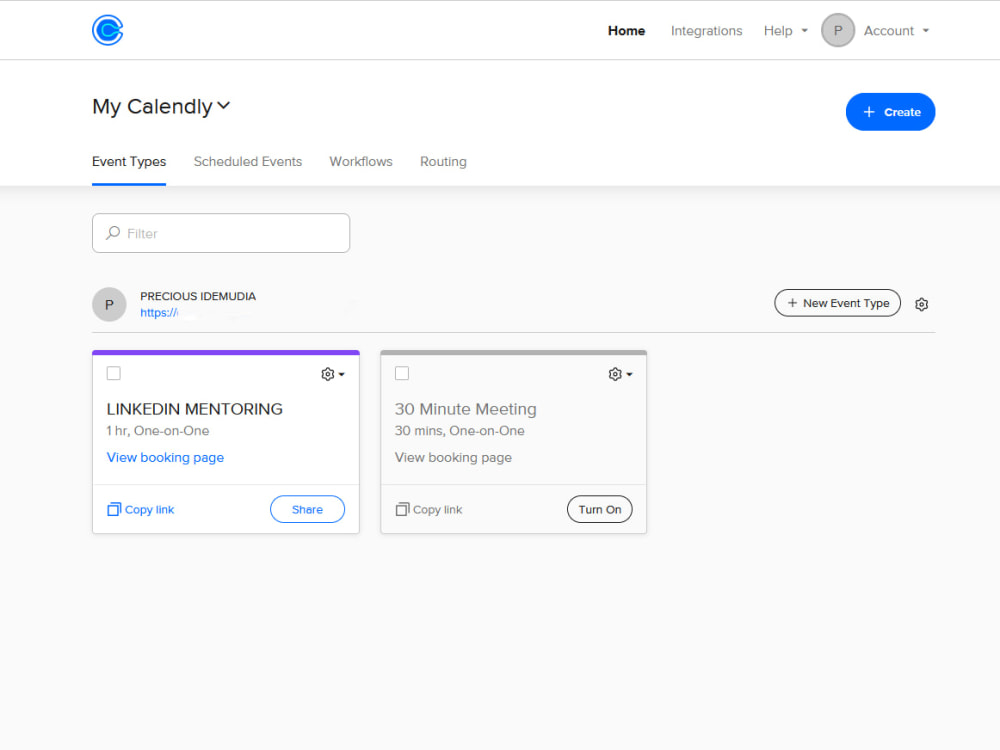This screenshot has width=1000, height=750.
Task: Open the Integrations nav item
Action: (706, 31)
